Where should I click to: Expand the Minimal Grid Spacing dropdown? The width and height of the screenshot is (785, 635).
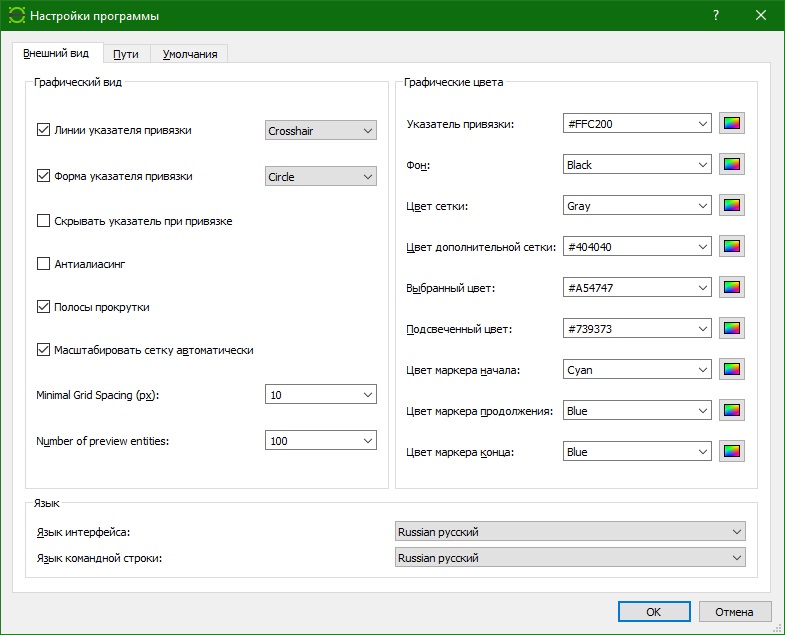click(321, 395)
